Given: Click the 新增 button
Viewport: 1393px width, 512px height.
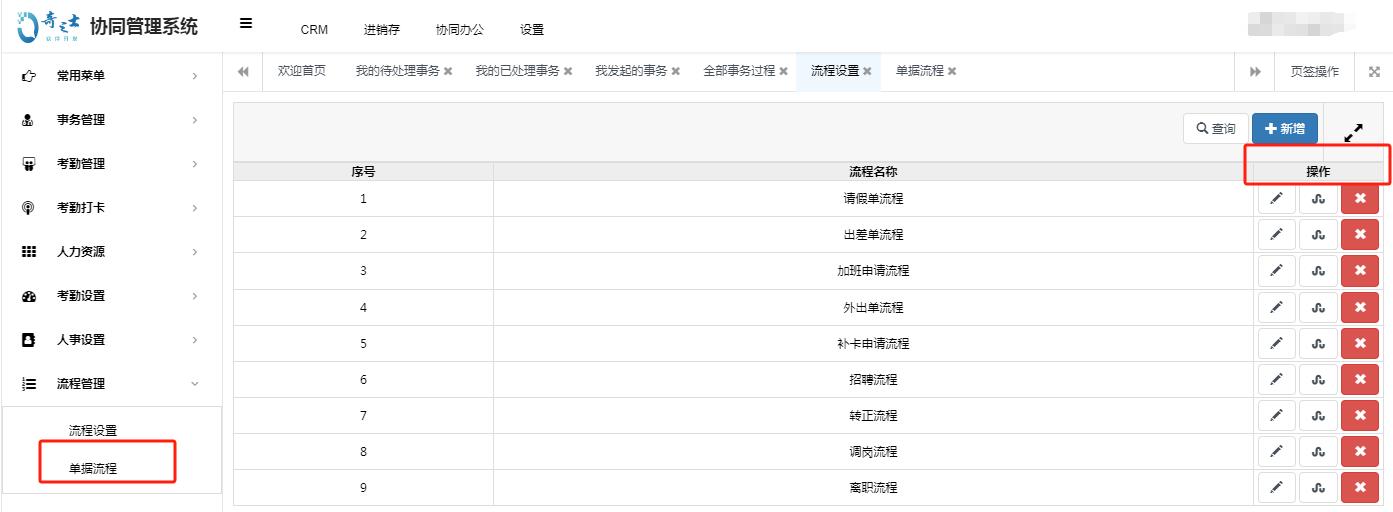Looking at the screenshot, I should click(1284, 129).
